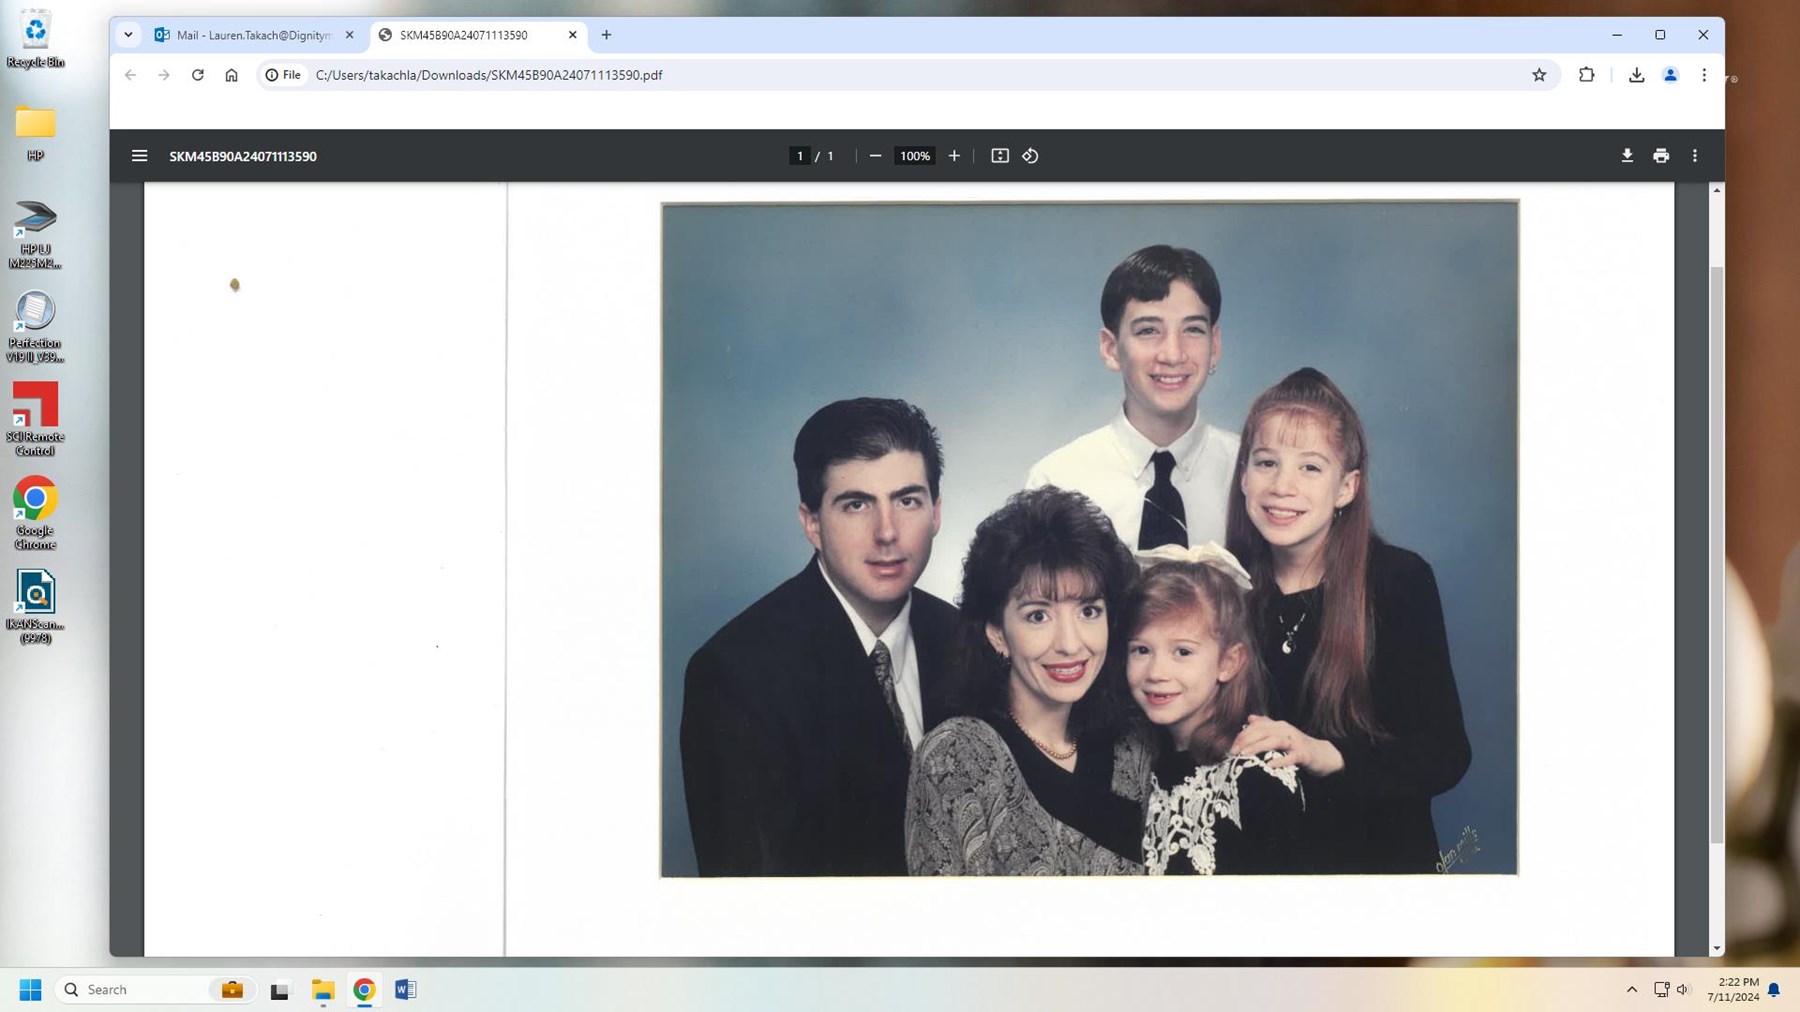Edit the PDF page number field
Screen dimensions: 1800x1012
pos(799,156)
